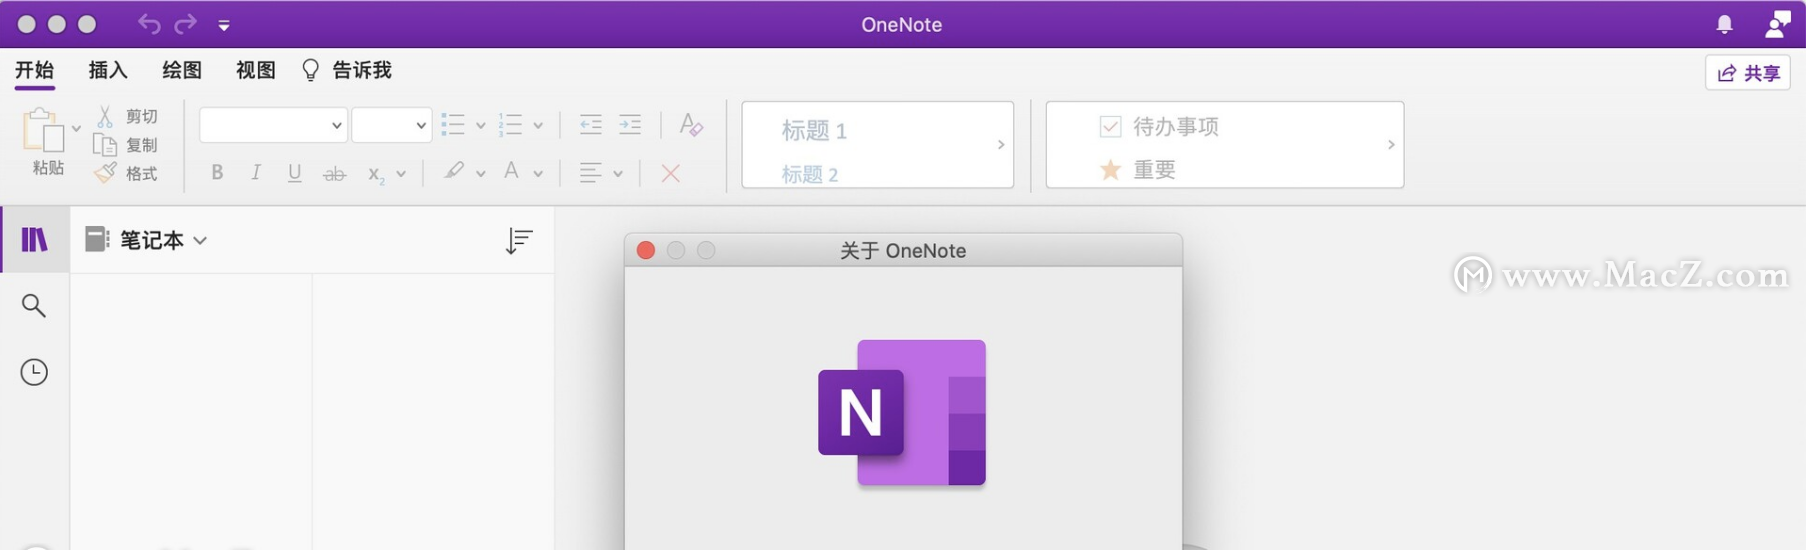
Task: Expand the subscript options arrow
Action: (x=401, y=174)
